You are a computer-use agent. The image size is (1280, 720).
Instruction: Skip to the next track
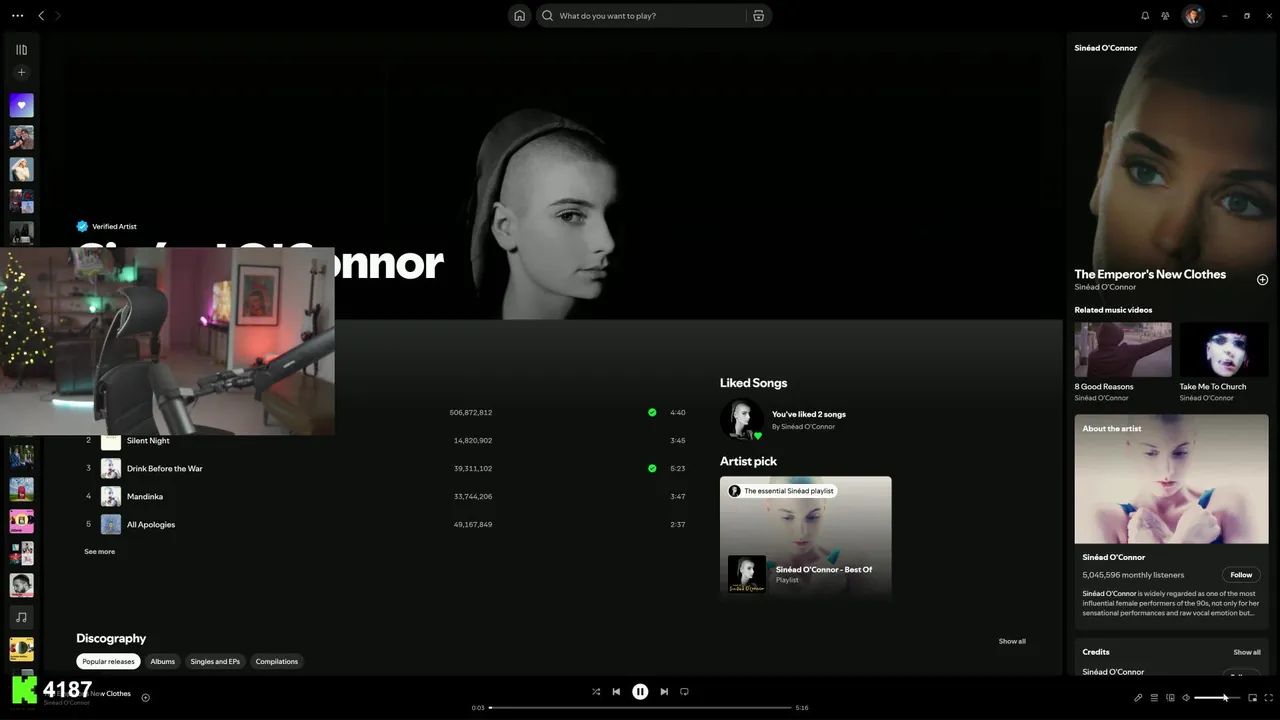(664, 692)
